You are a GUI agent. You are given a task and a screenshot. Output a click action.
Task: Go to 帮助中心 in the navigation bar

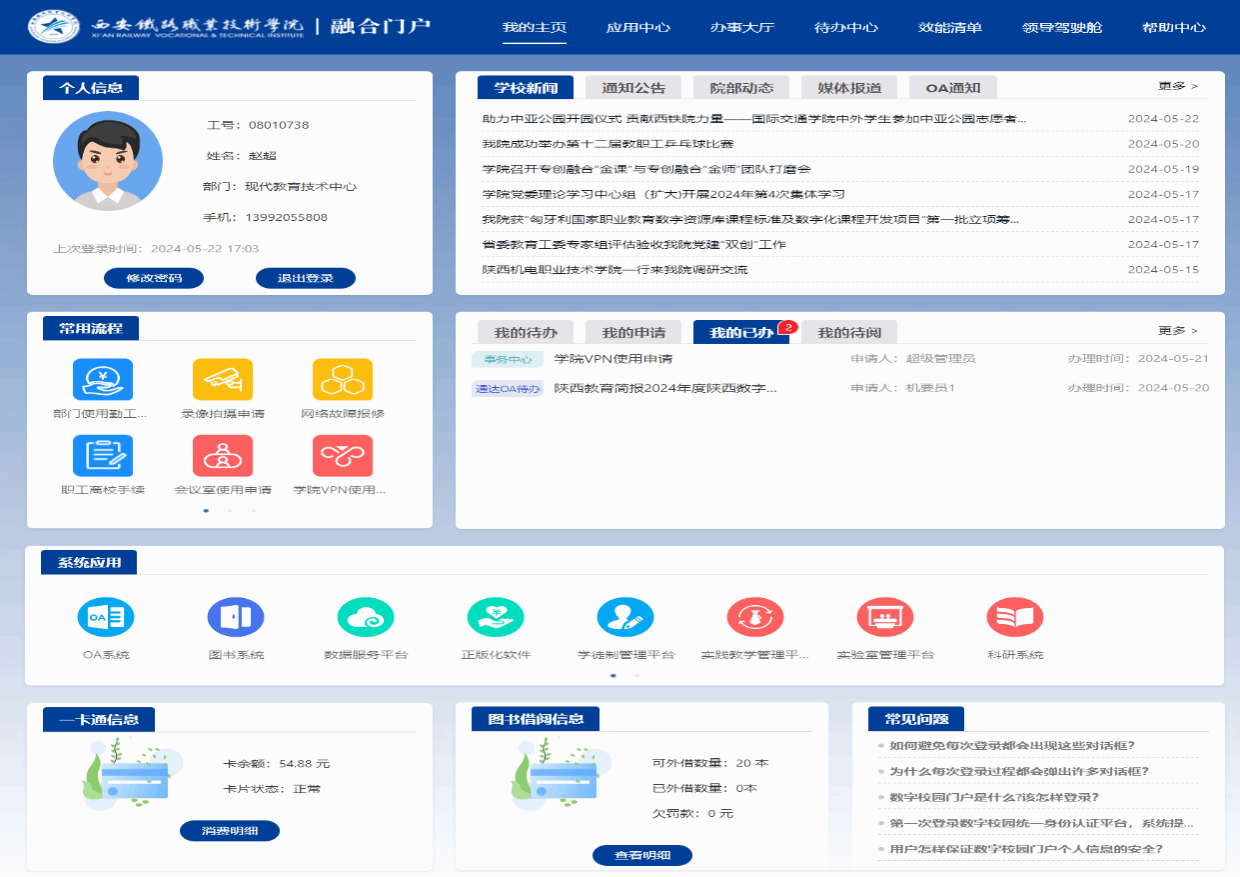pyautogui.click(x=1174, y=27)
